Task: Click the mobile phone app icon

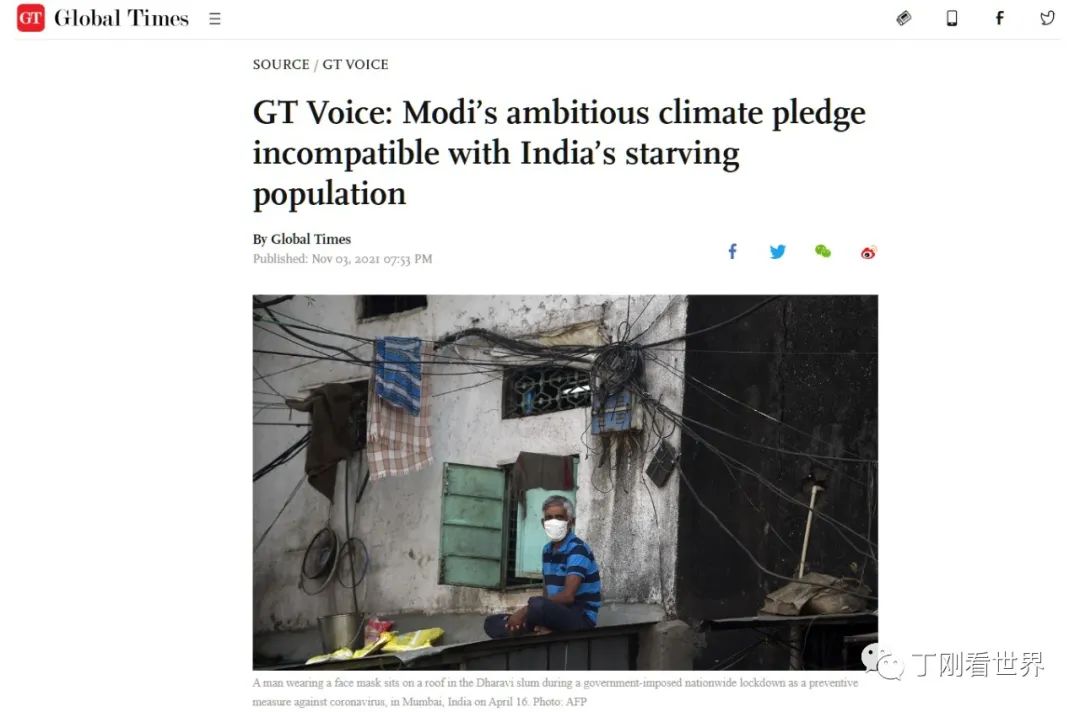Action: 952,18
